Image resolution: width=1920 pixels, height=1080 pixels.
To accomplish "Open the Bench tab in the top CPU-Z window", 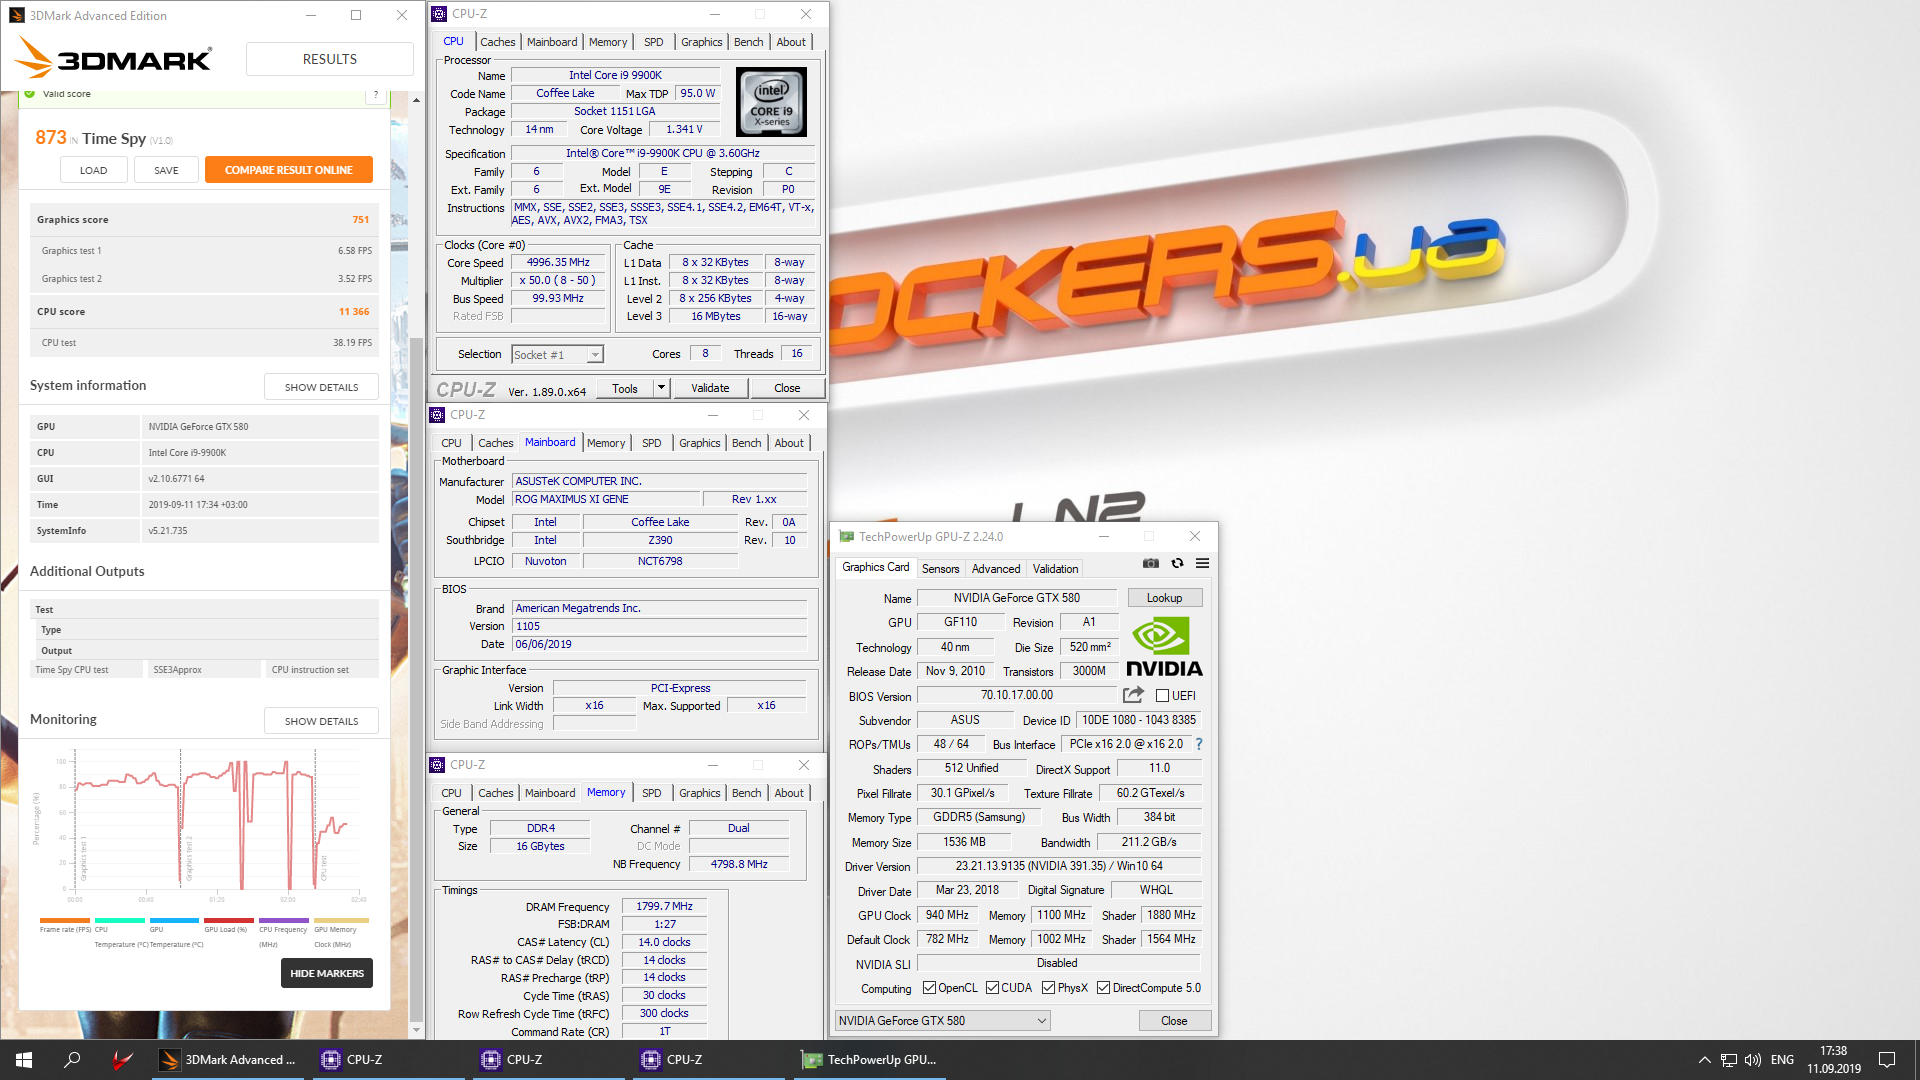I will point(748,42).
